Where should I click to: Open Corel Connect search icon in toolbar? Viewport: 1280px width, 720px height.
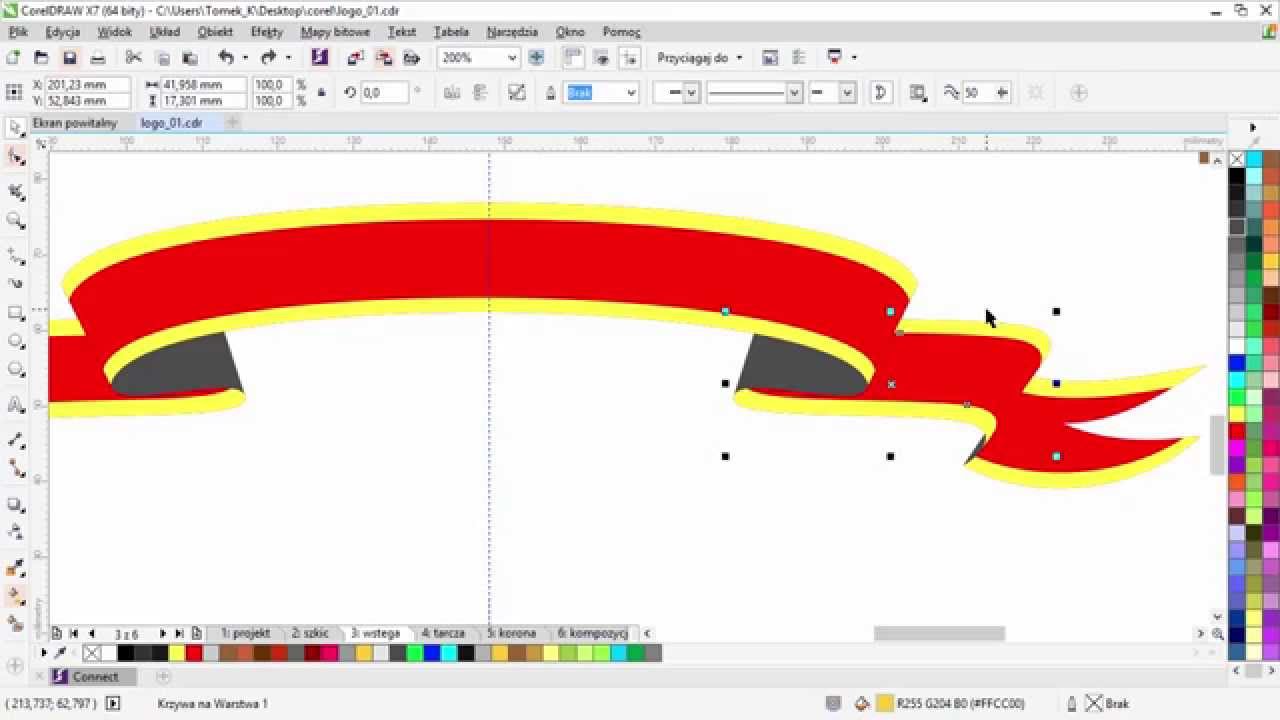[x=319, y=58]
